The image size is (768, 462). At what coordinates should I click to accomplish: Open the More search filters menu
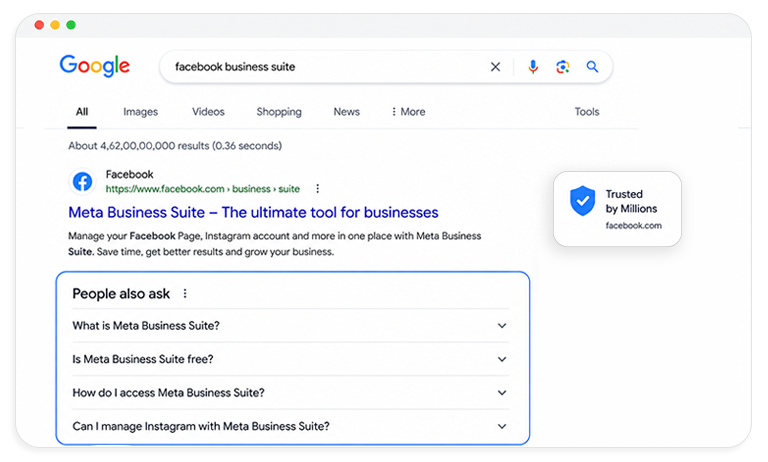pyautogui.click(x=408, y=112)
